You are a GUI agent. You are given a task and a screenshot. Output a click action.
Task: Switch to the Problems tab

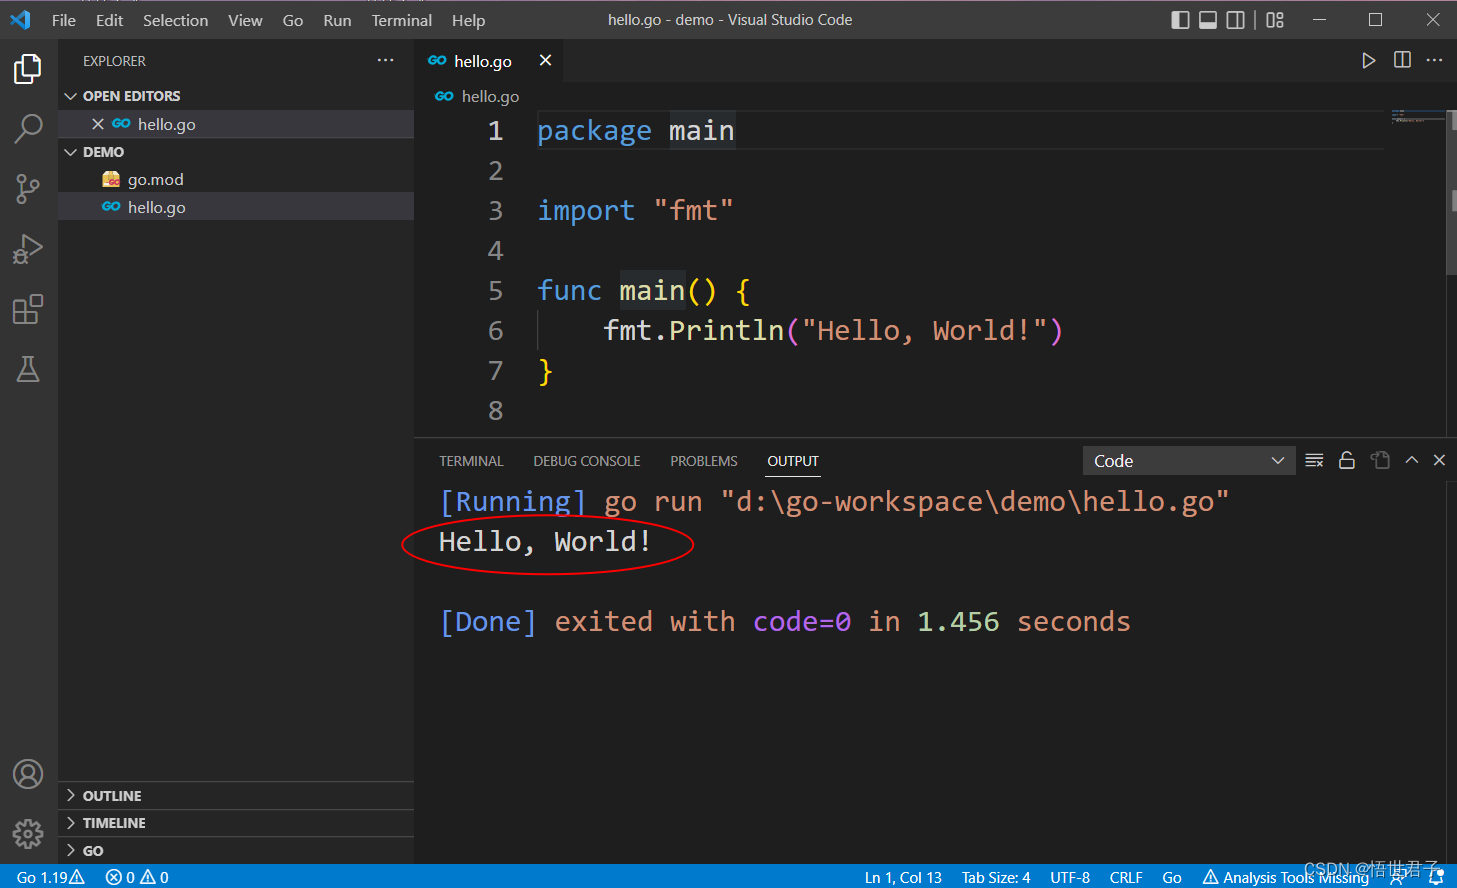tap(703, 461)
